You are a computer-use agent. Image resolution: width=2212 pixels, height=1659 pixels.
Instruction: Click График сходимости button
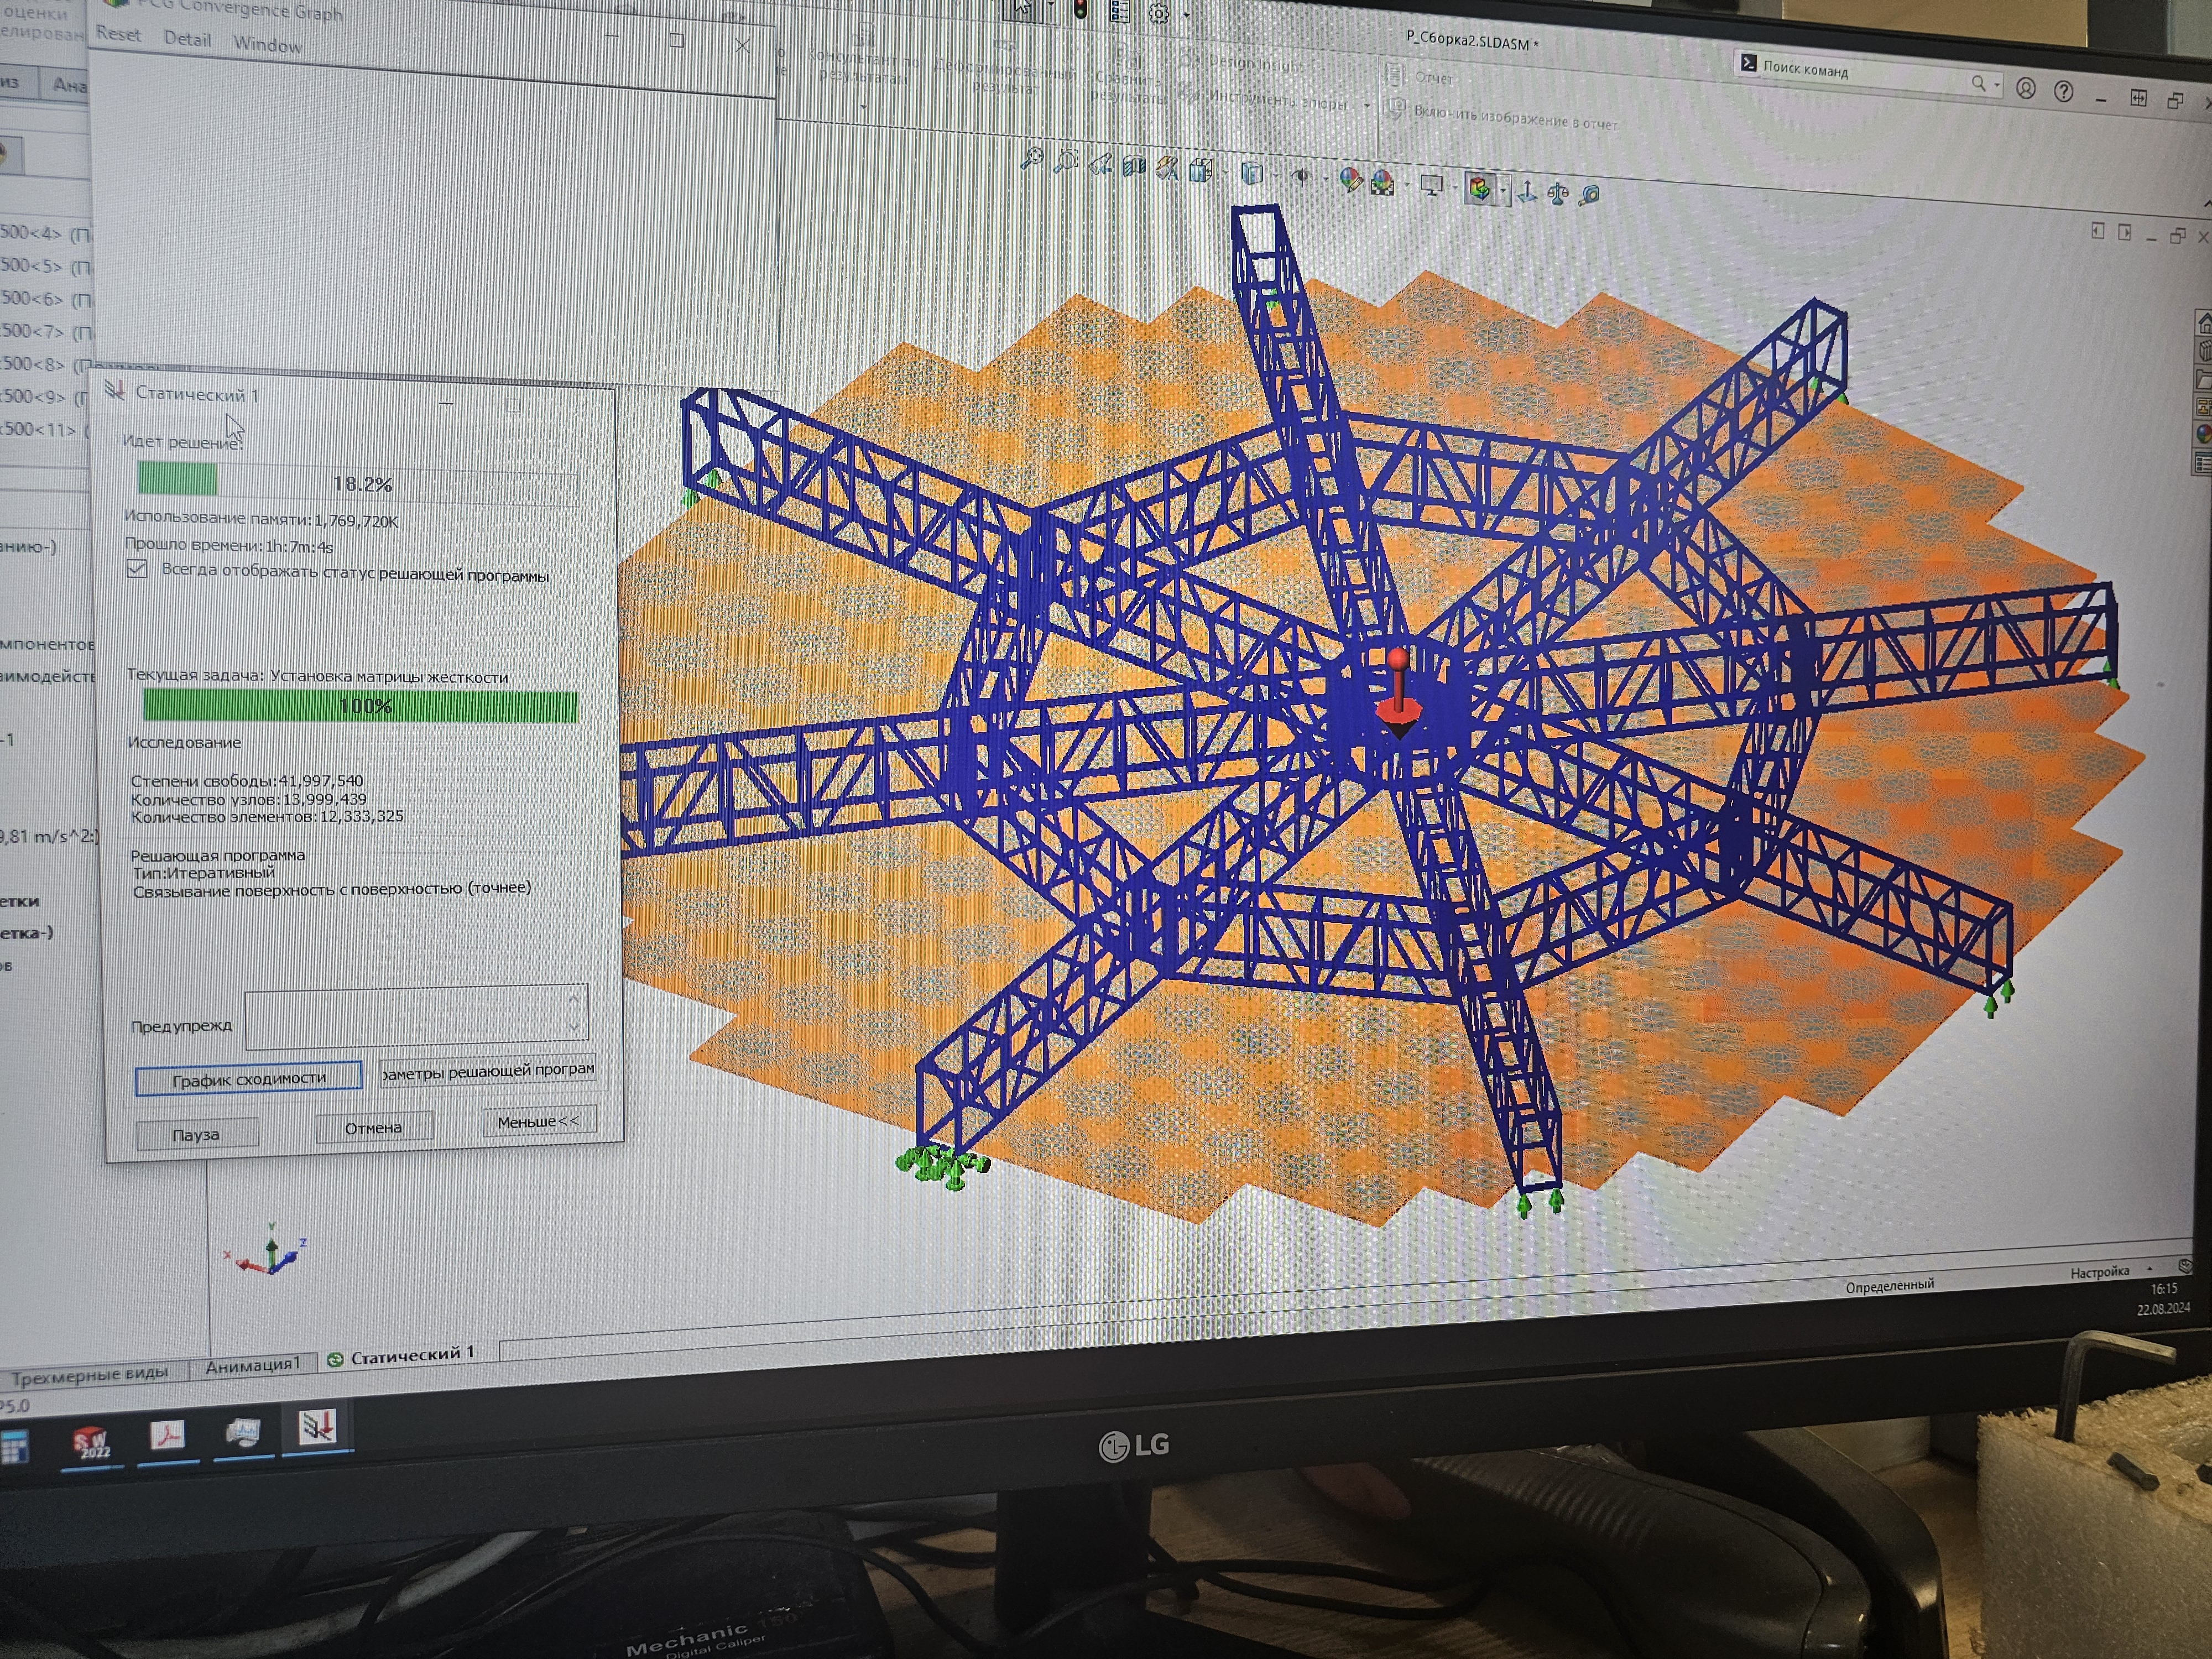click(x=249, y=1078)
